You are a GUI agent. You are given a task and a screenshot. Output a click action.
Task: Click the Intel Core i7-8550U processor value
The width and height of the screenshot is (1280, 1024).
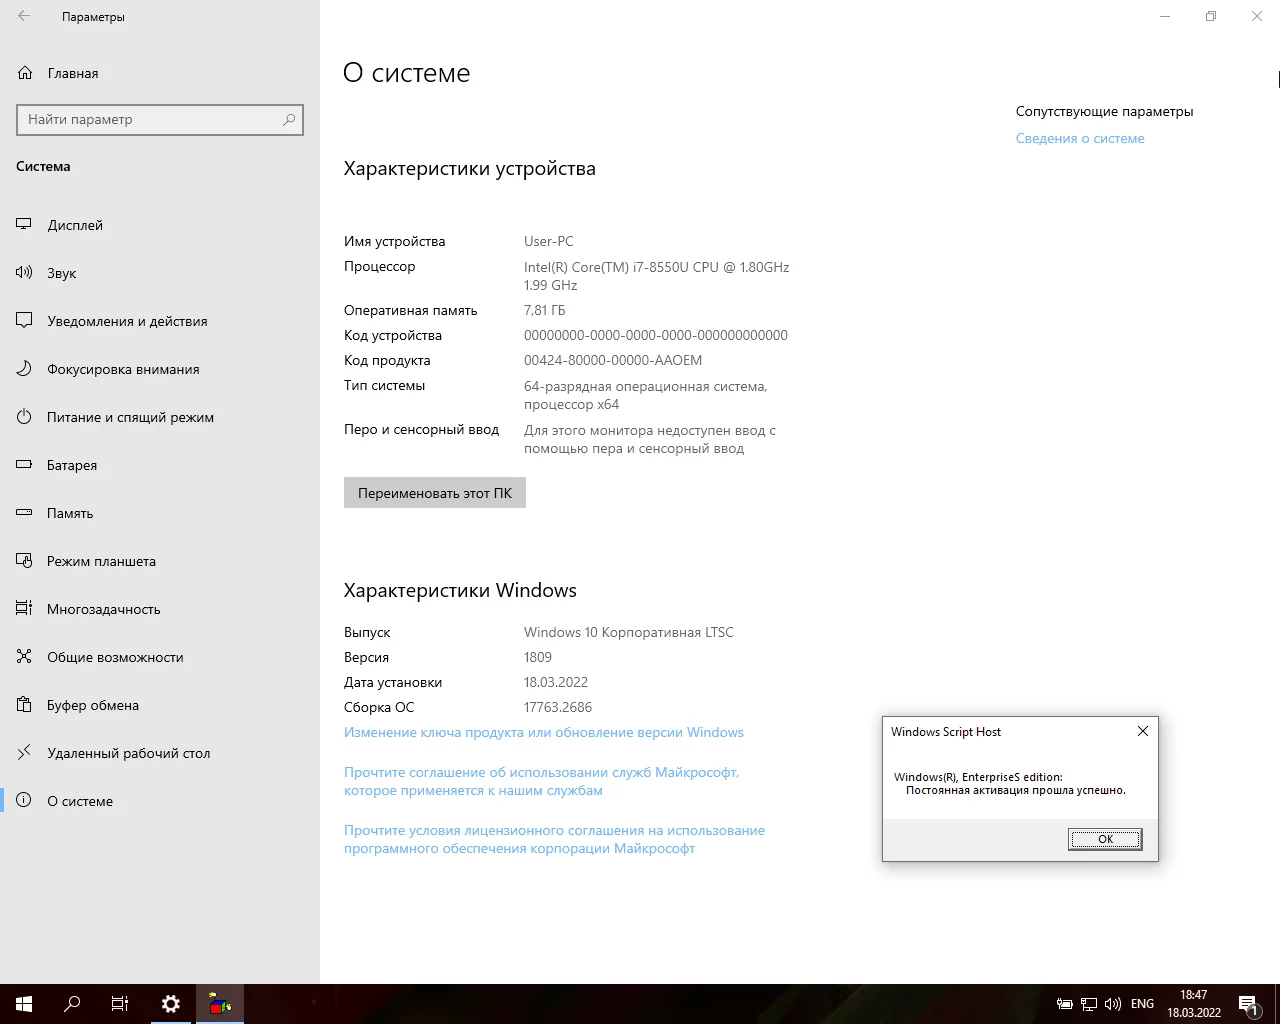point(657,276)
